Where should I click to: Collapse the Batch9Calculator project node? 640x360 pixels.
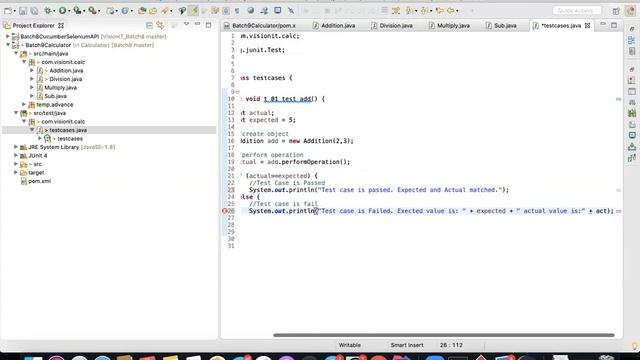click(x=8, y=45)
